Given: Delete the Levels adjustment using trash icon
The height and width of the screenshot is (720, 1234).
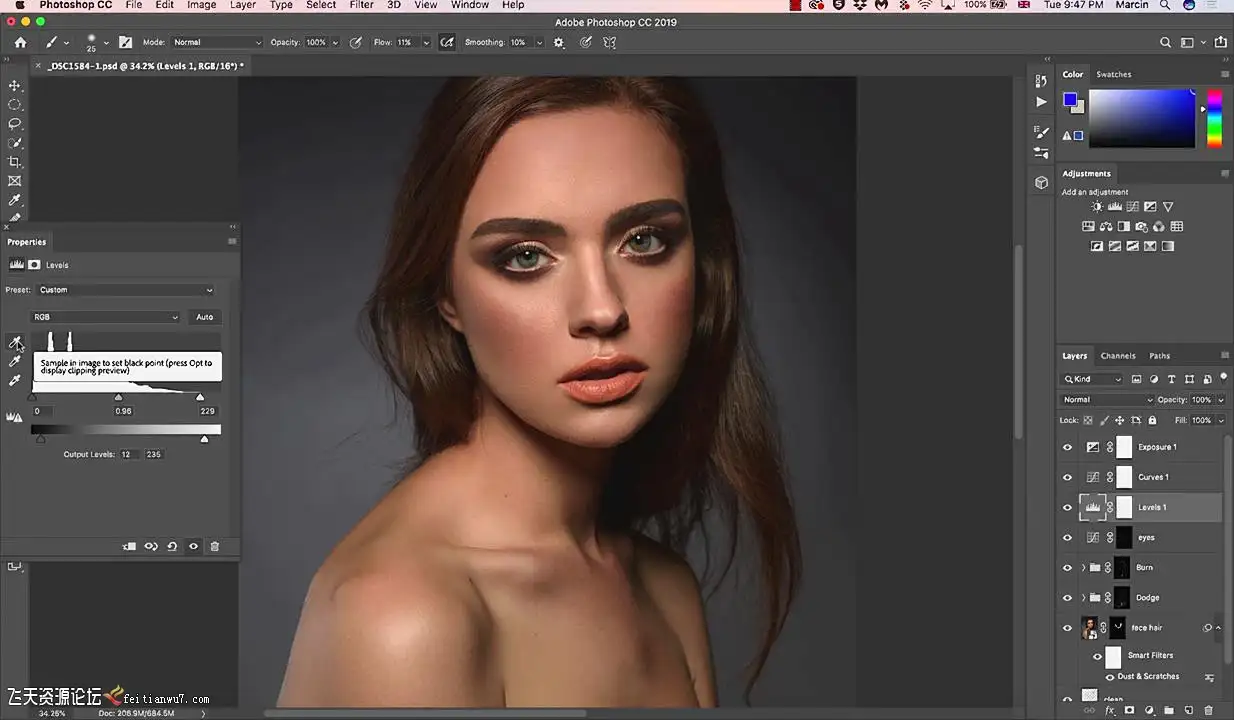Looking at the screenshot, I should click(214, 547).
